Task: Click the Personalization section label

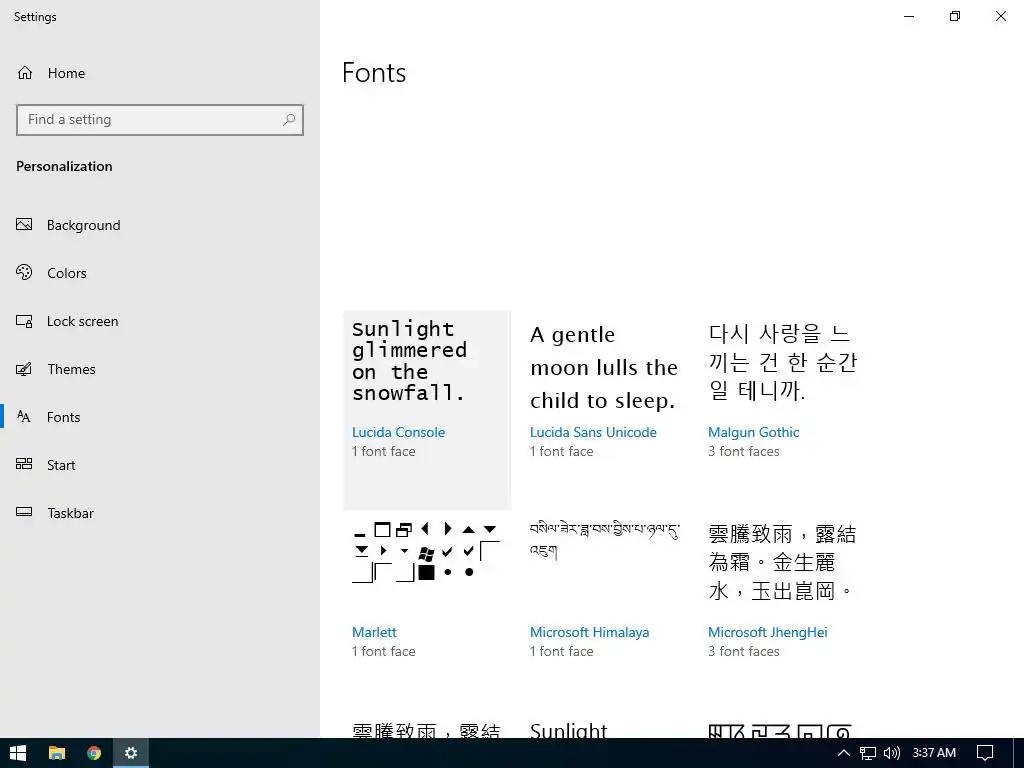Action: point(64,167)
